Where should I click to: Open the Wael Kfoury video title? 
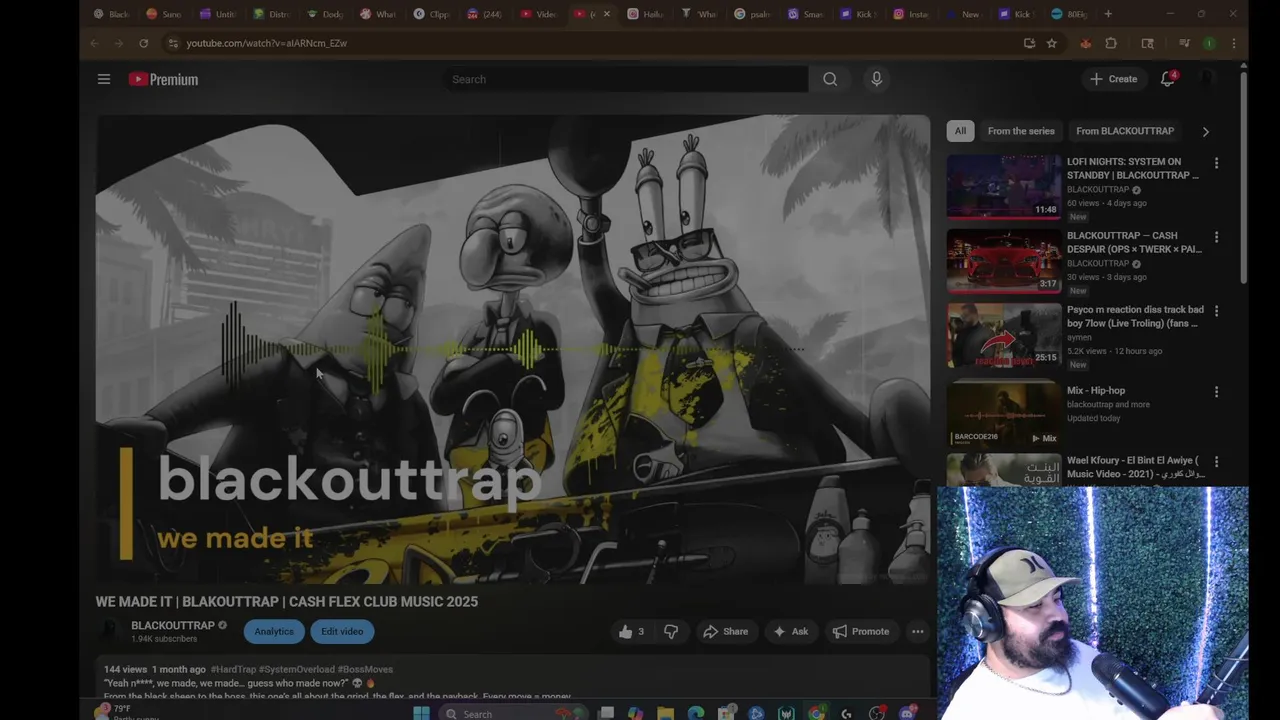tap(1135, 467)
